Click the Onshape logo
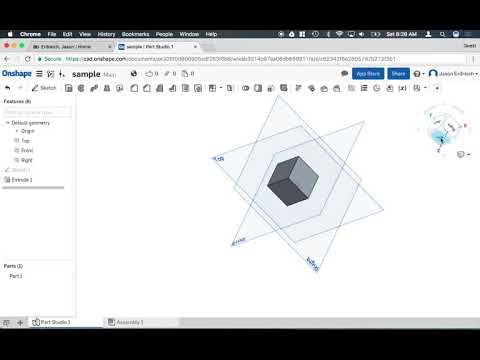The width and height of the screenshot is (480, 360). (17, 74)
